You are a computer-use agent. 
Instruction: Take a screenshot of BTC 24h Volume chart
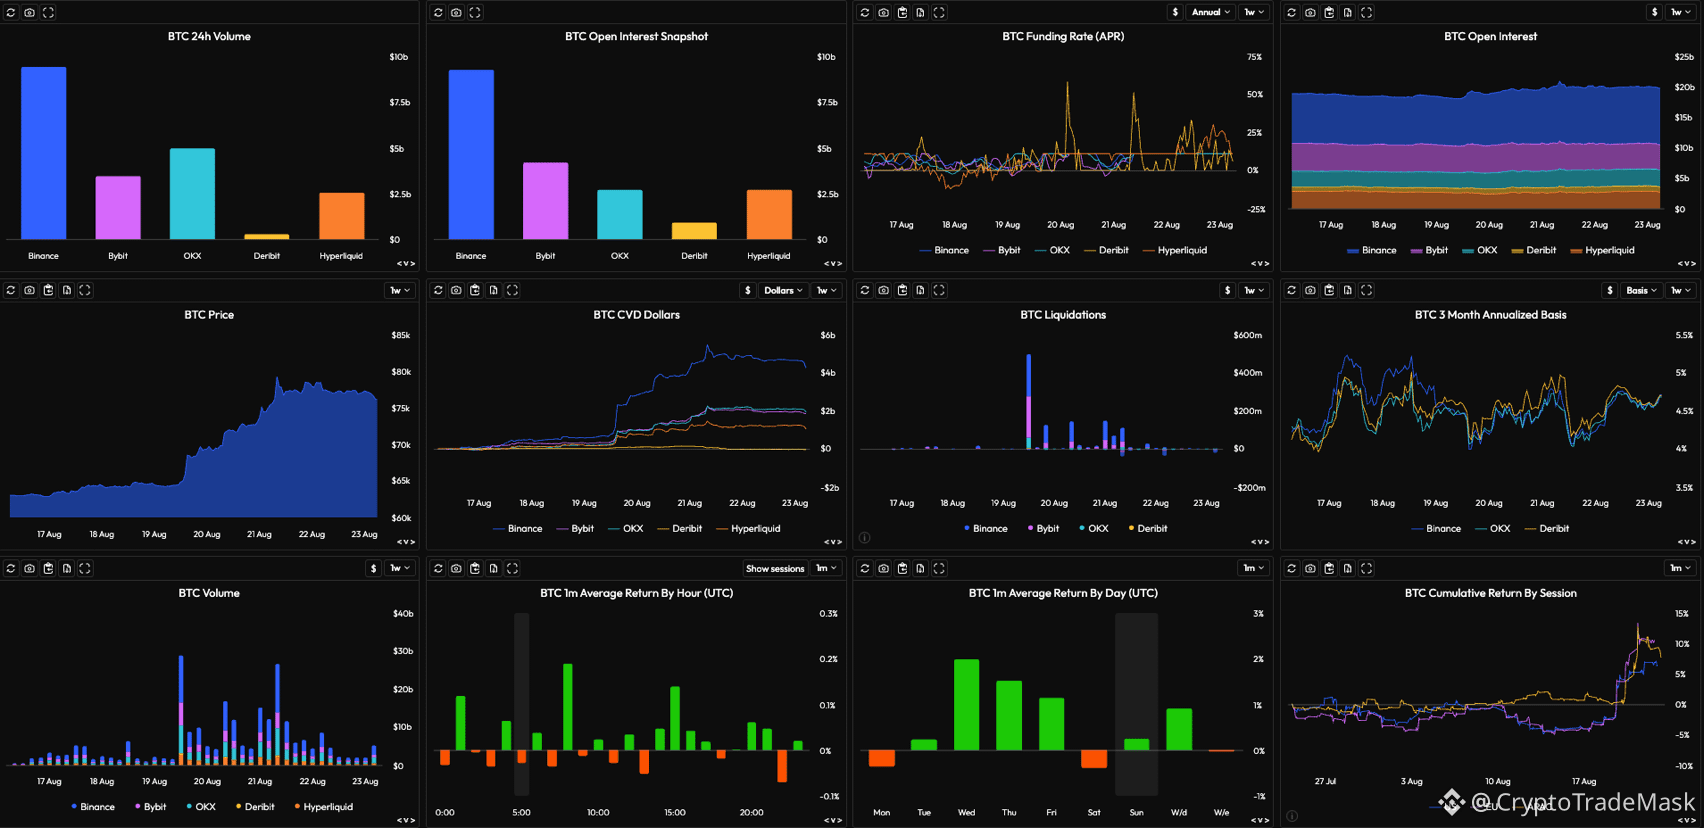(30, 13)
